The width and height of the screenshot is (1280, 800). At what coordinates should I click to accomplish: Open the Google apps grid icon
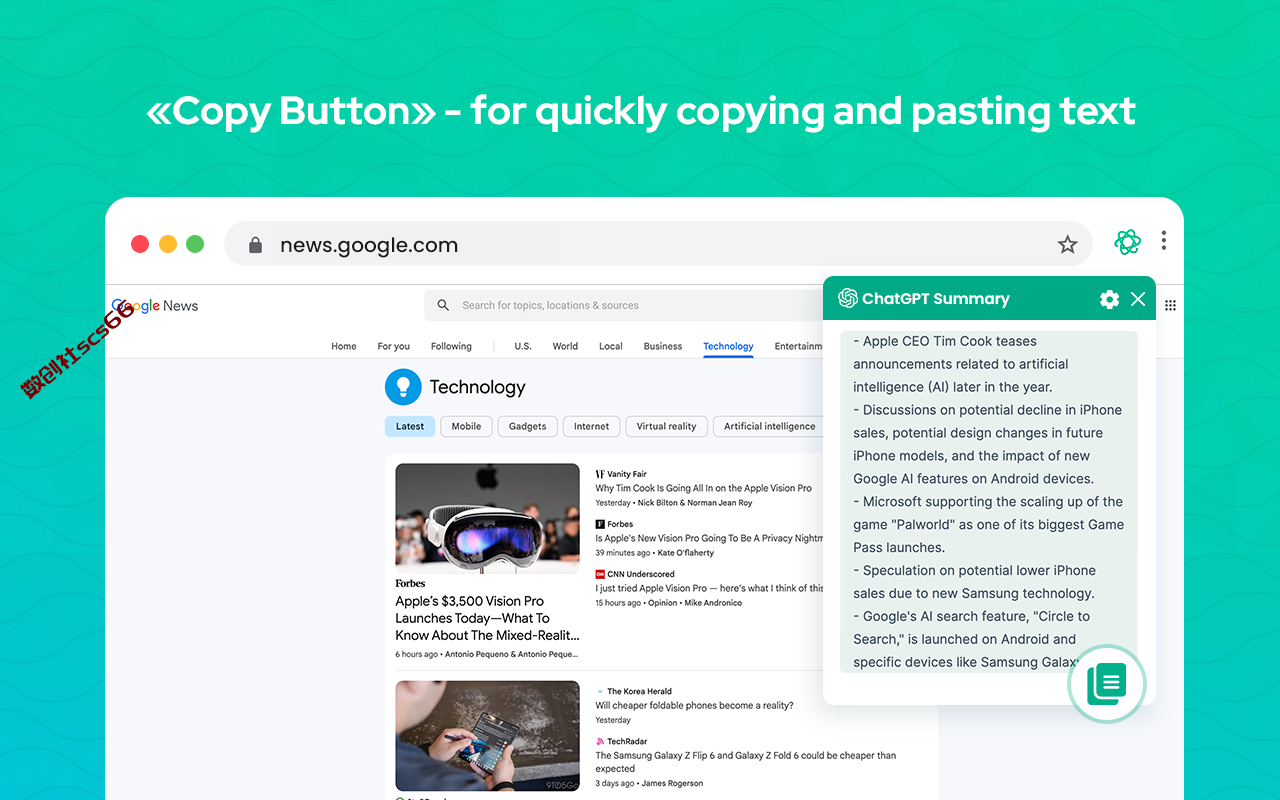pos(1170,305)
